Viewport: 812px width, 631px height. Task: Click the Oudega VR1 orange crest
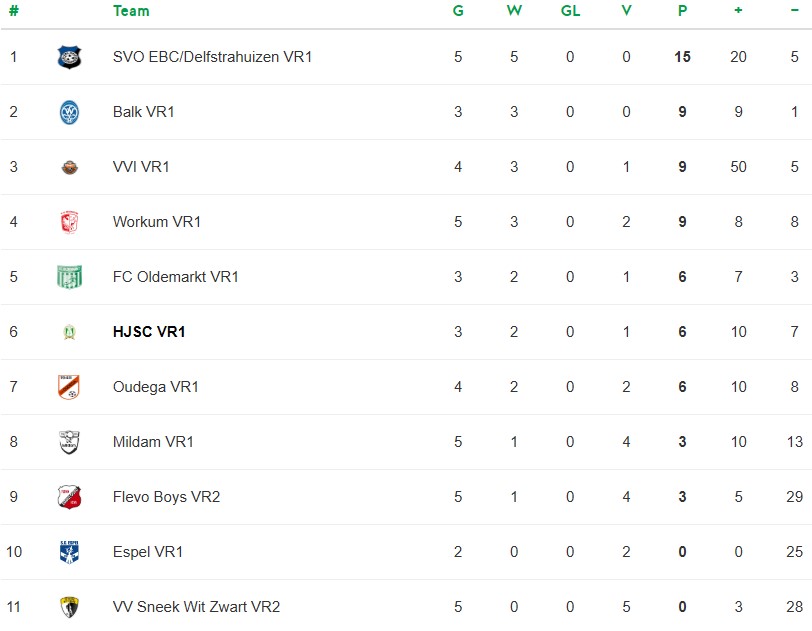(x=69, y=387)
